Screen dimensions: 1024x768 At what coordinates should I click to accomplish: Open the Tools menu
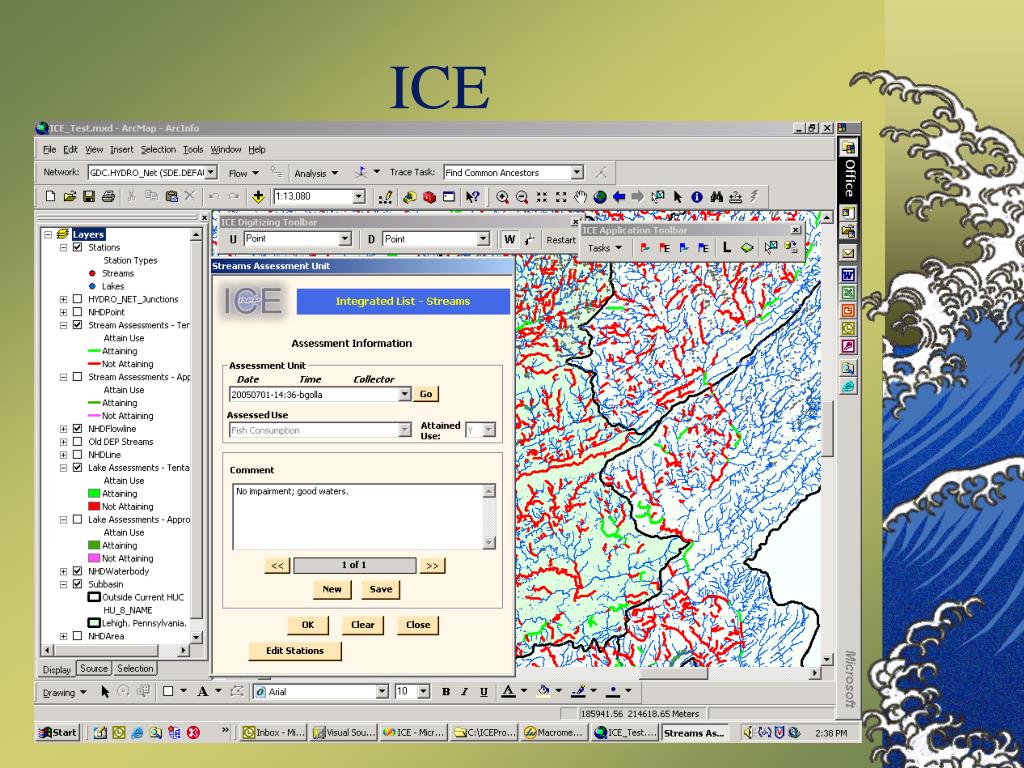pos(193,150)
